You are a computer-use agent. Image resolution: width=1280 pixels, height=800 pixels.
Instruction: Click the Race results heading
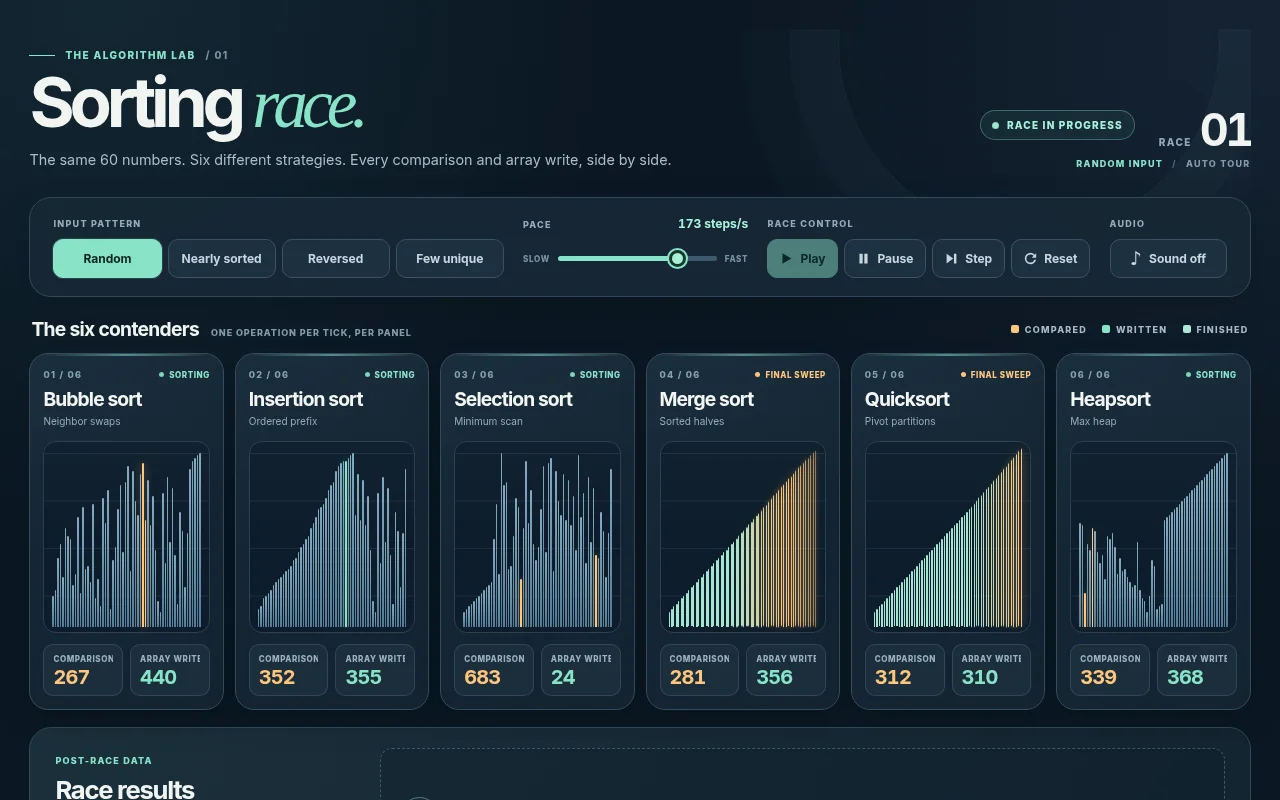click(125, 789)
